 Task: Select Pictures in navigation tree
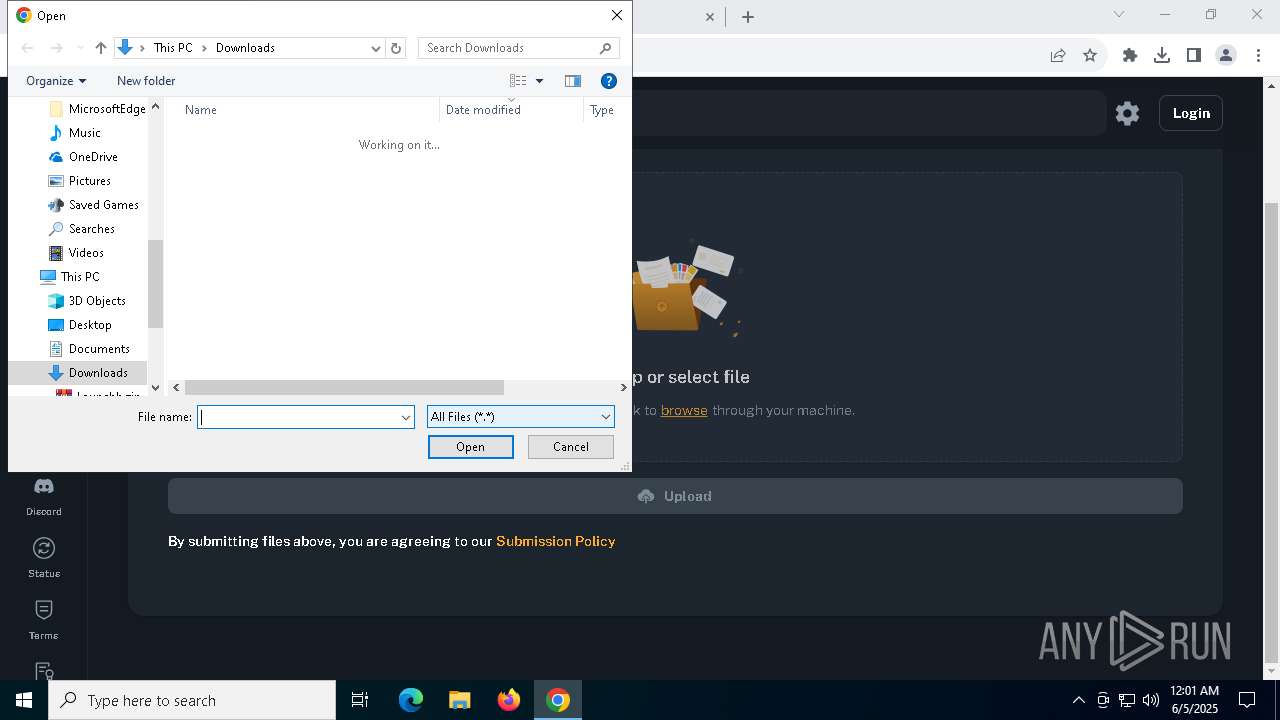pyautogui.click(x=79, y=181)
